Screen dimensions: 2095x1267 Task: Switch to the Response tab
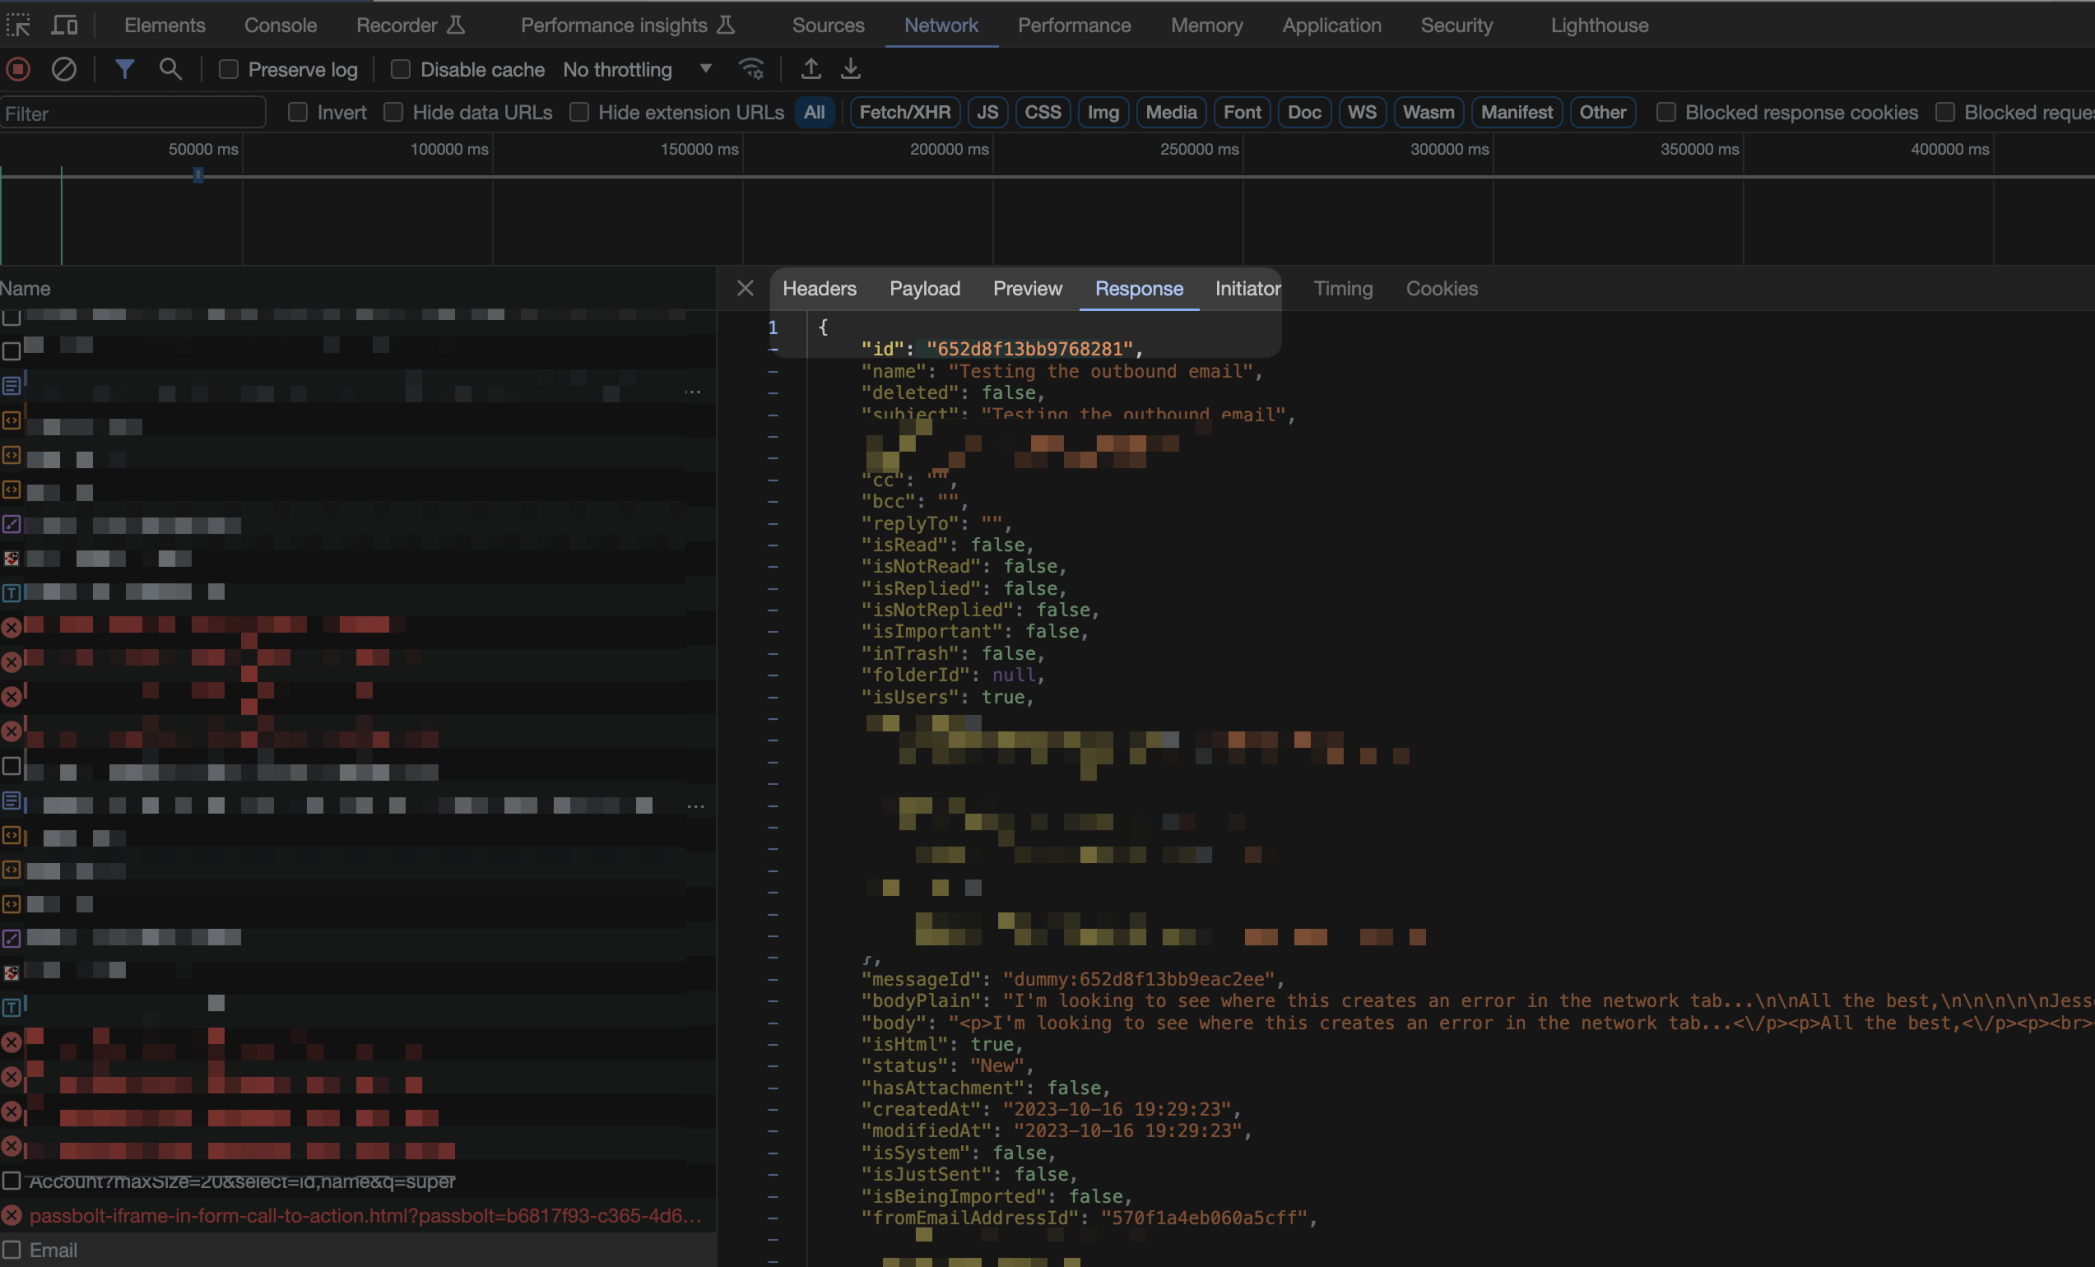(x=1139, y=289)
